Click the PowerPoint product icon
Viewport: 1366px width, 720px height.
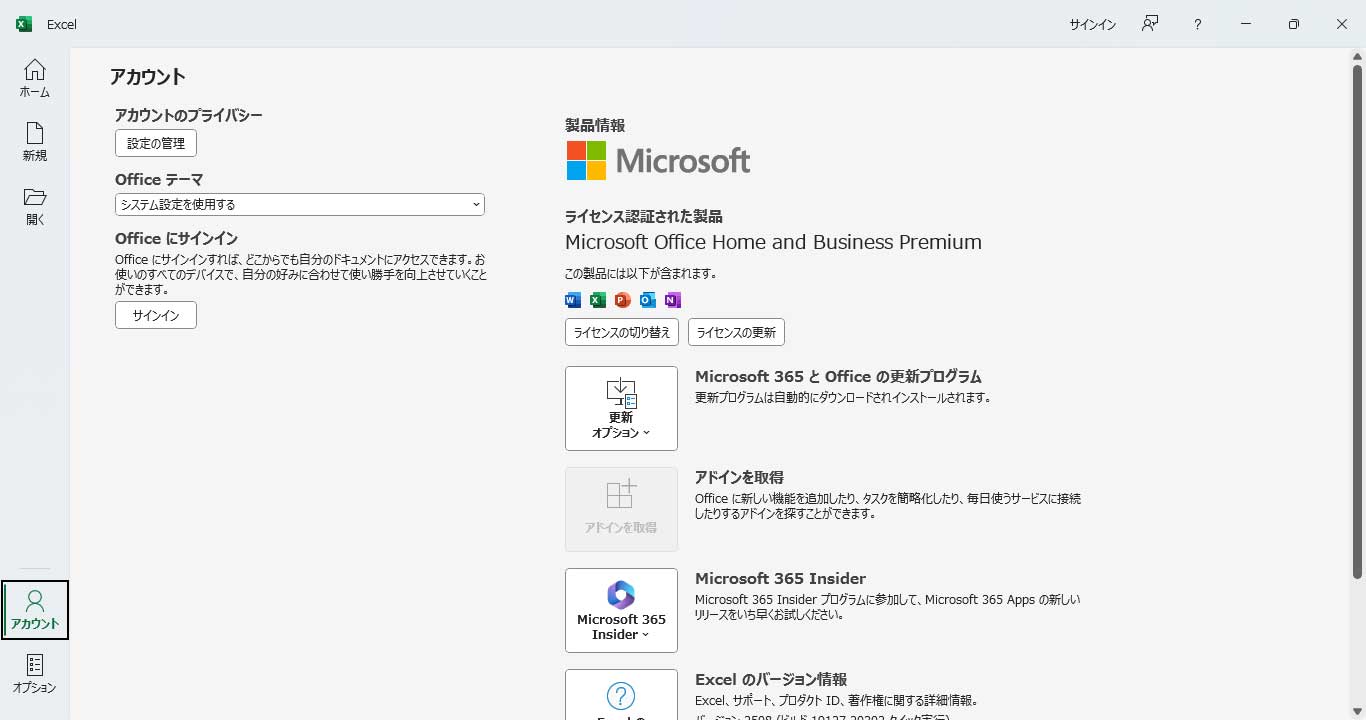point(623,300)
